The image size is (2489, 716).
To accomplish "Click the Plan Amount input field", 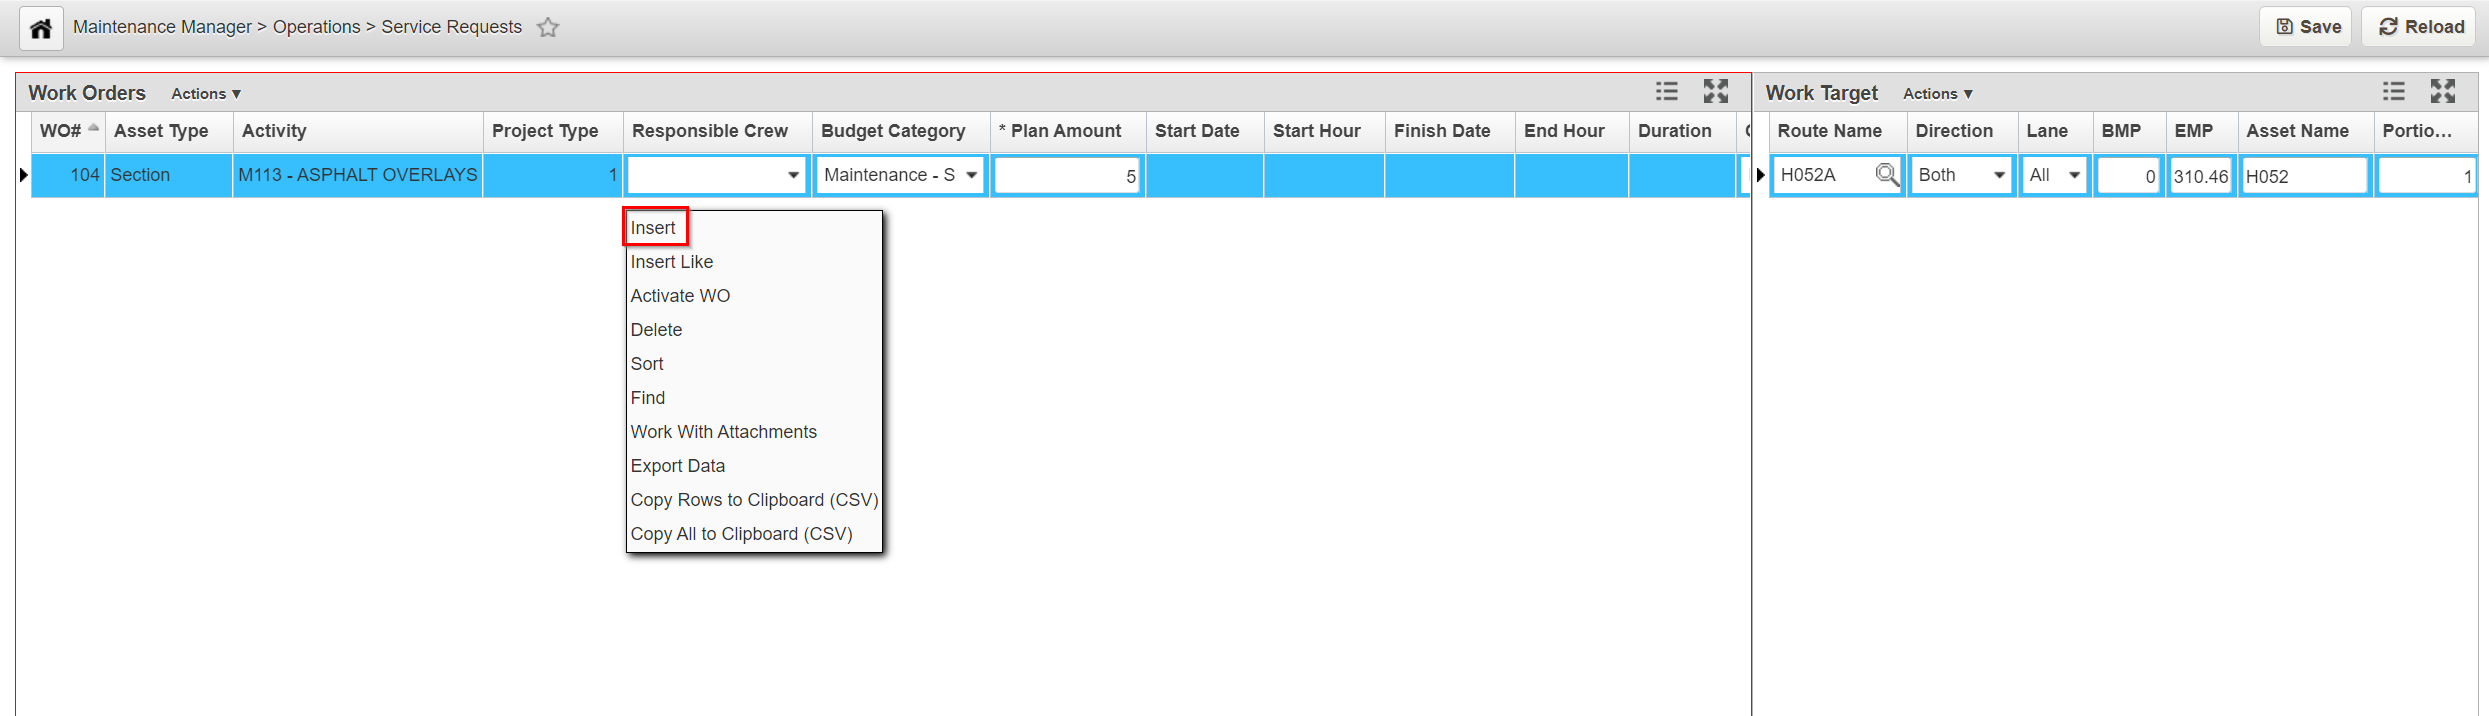I will (x=1066, y=176).
